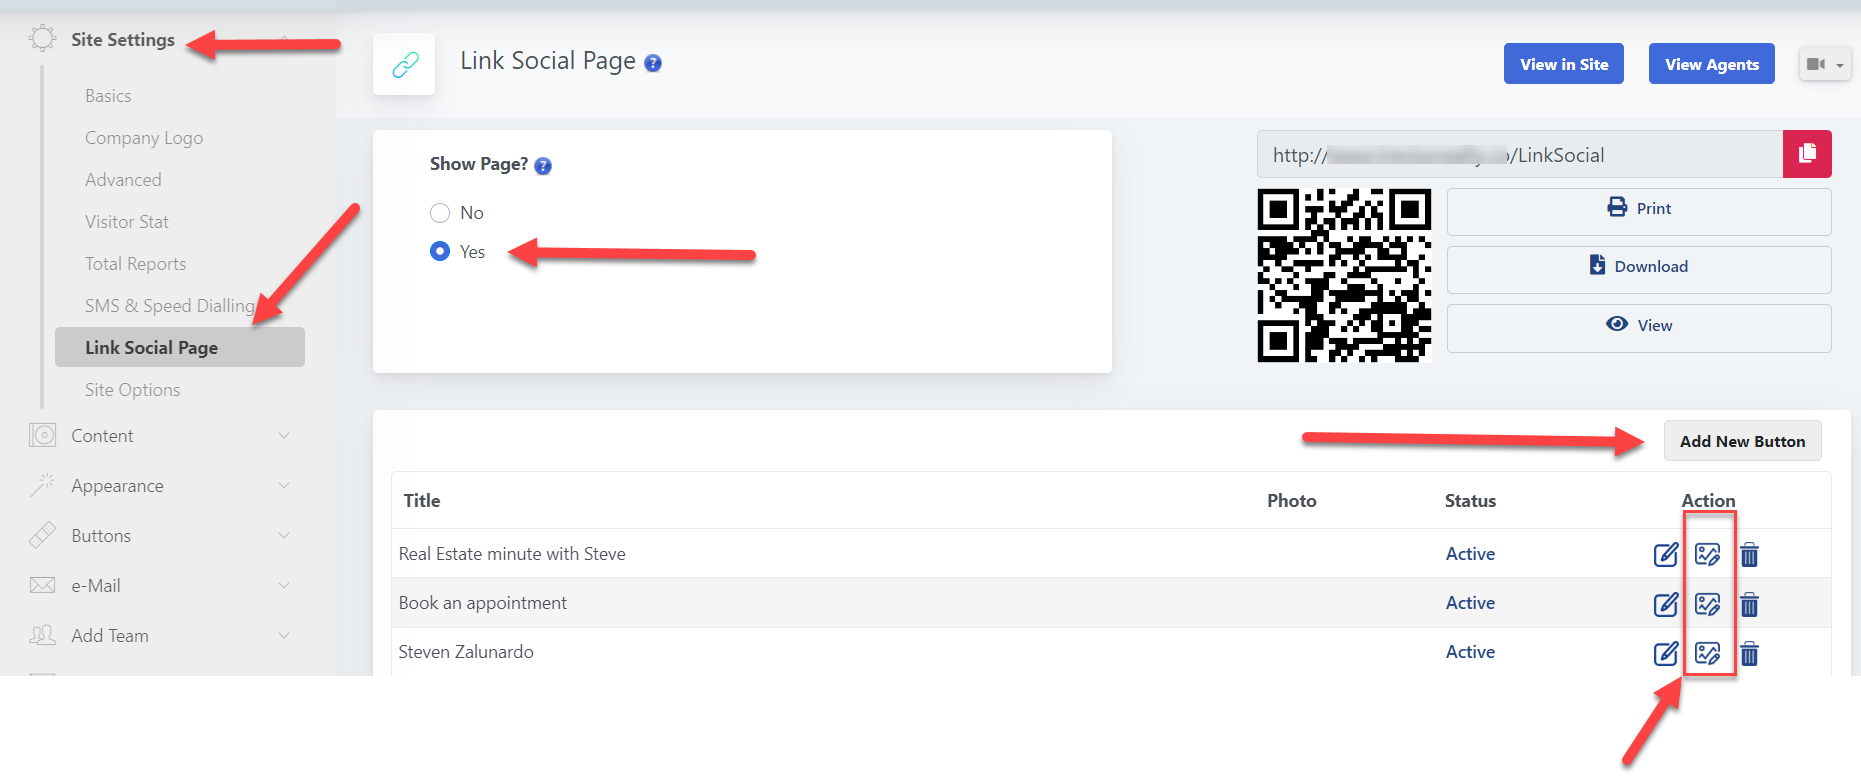The height and width of the screenshot is (776, 1861).
Task: Click the help icon next to Show Page?
Action: [543, 166]
